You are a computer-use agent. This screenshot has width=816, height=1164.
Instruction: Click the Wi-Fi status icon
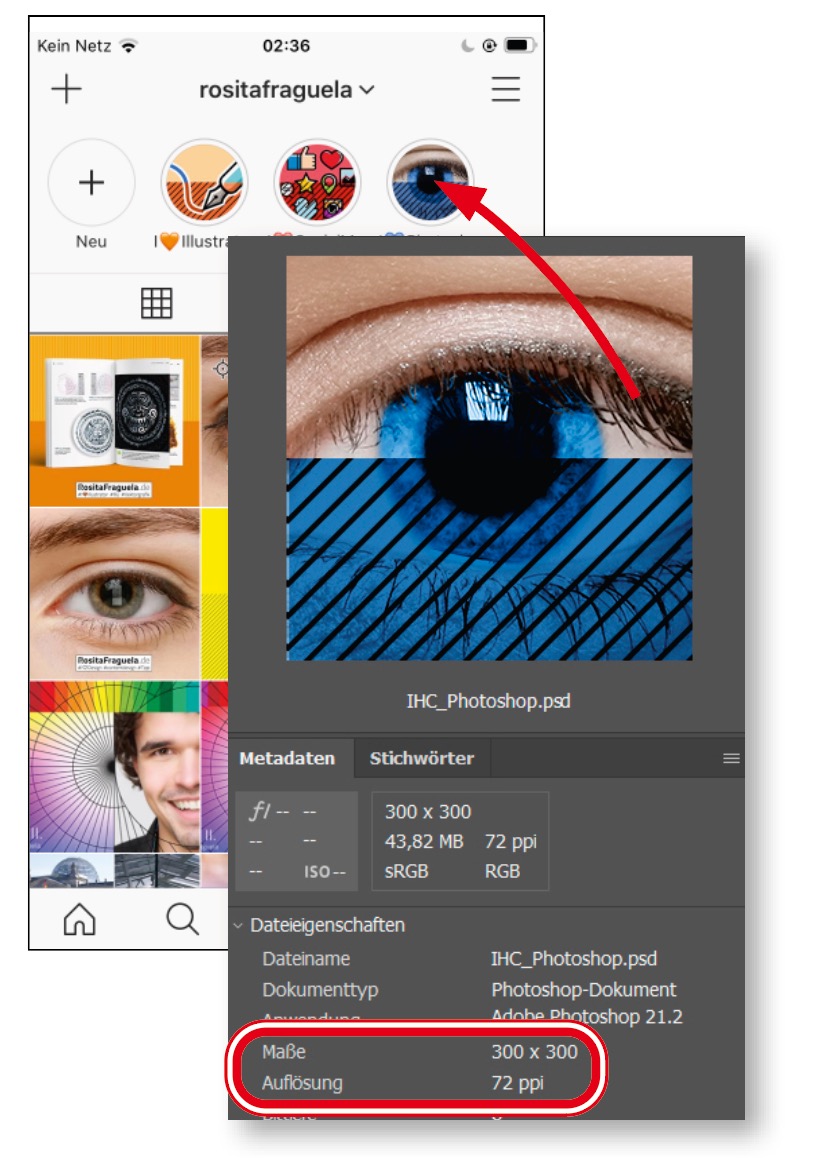(x=129, y=46)
